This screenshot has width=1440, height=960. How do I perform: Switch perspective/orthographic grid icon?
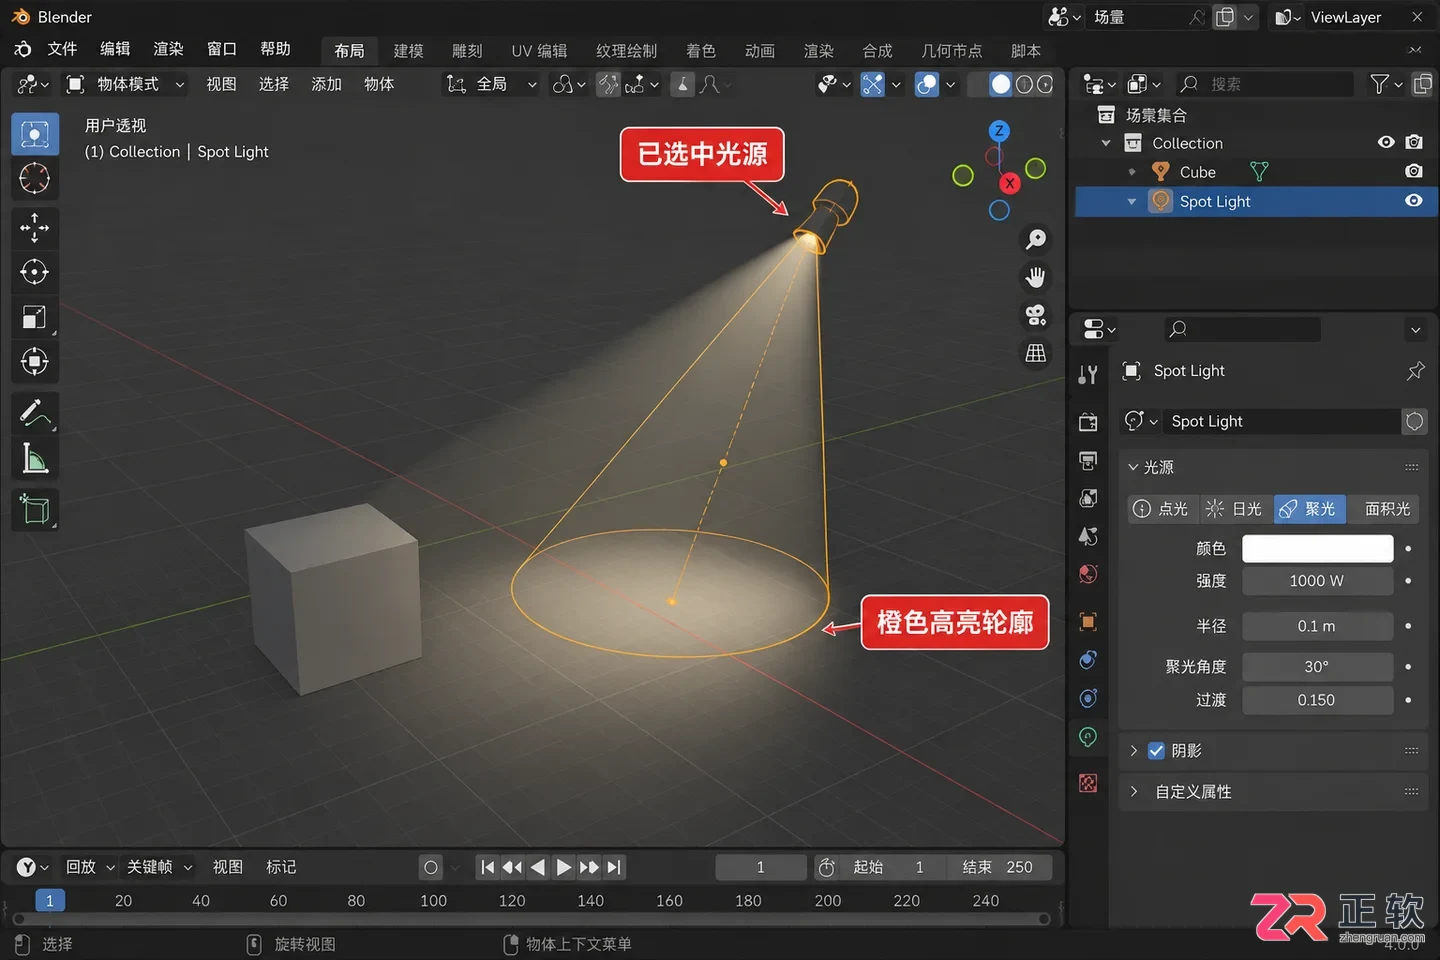click(1036, 353)
